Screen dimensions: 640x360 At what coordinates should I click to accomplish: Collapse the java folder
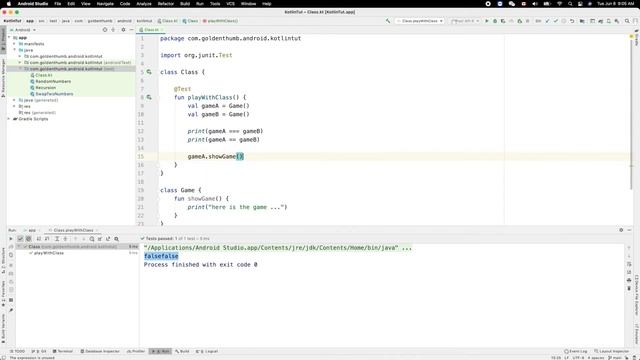[14, 50]
